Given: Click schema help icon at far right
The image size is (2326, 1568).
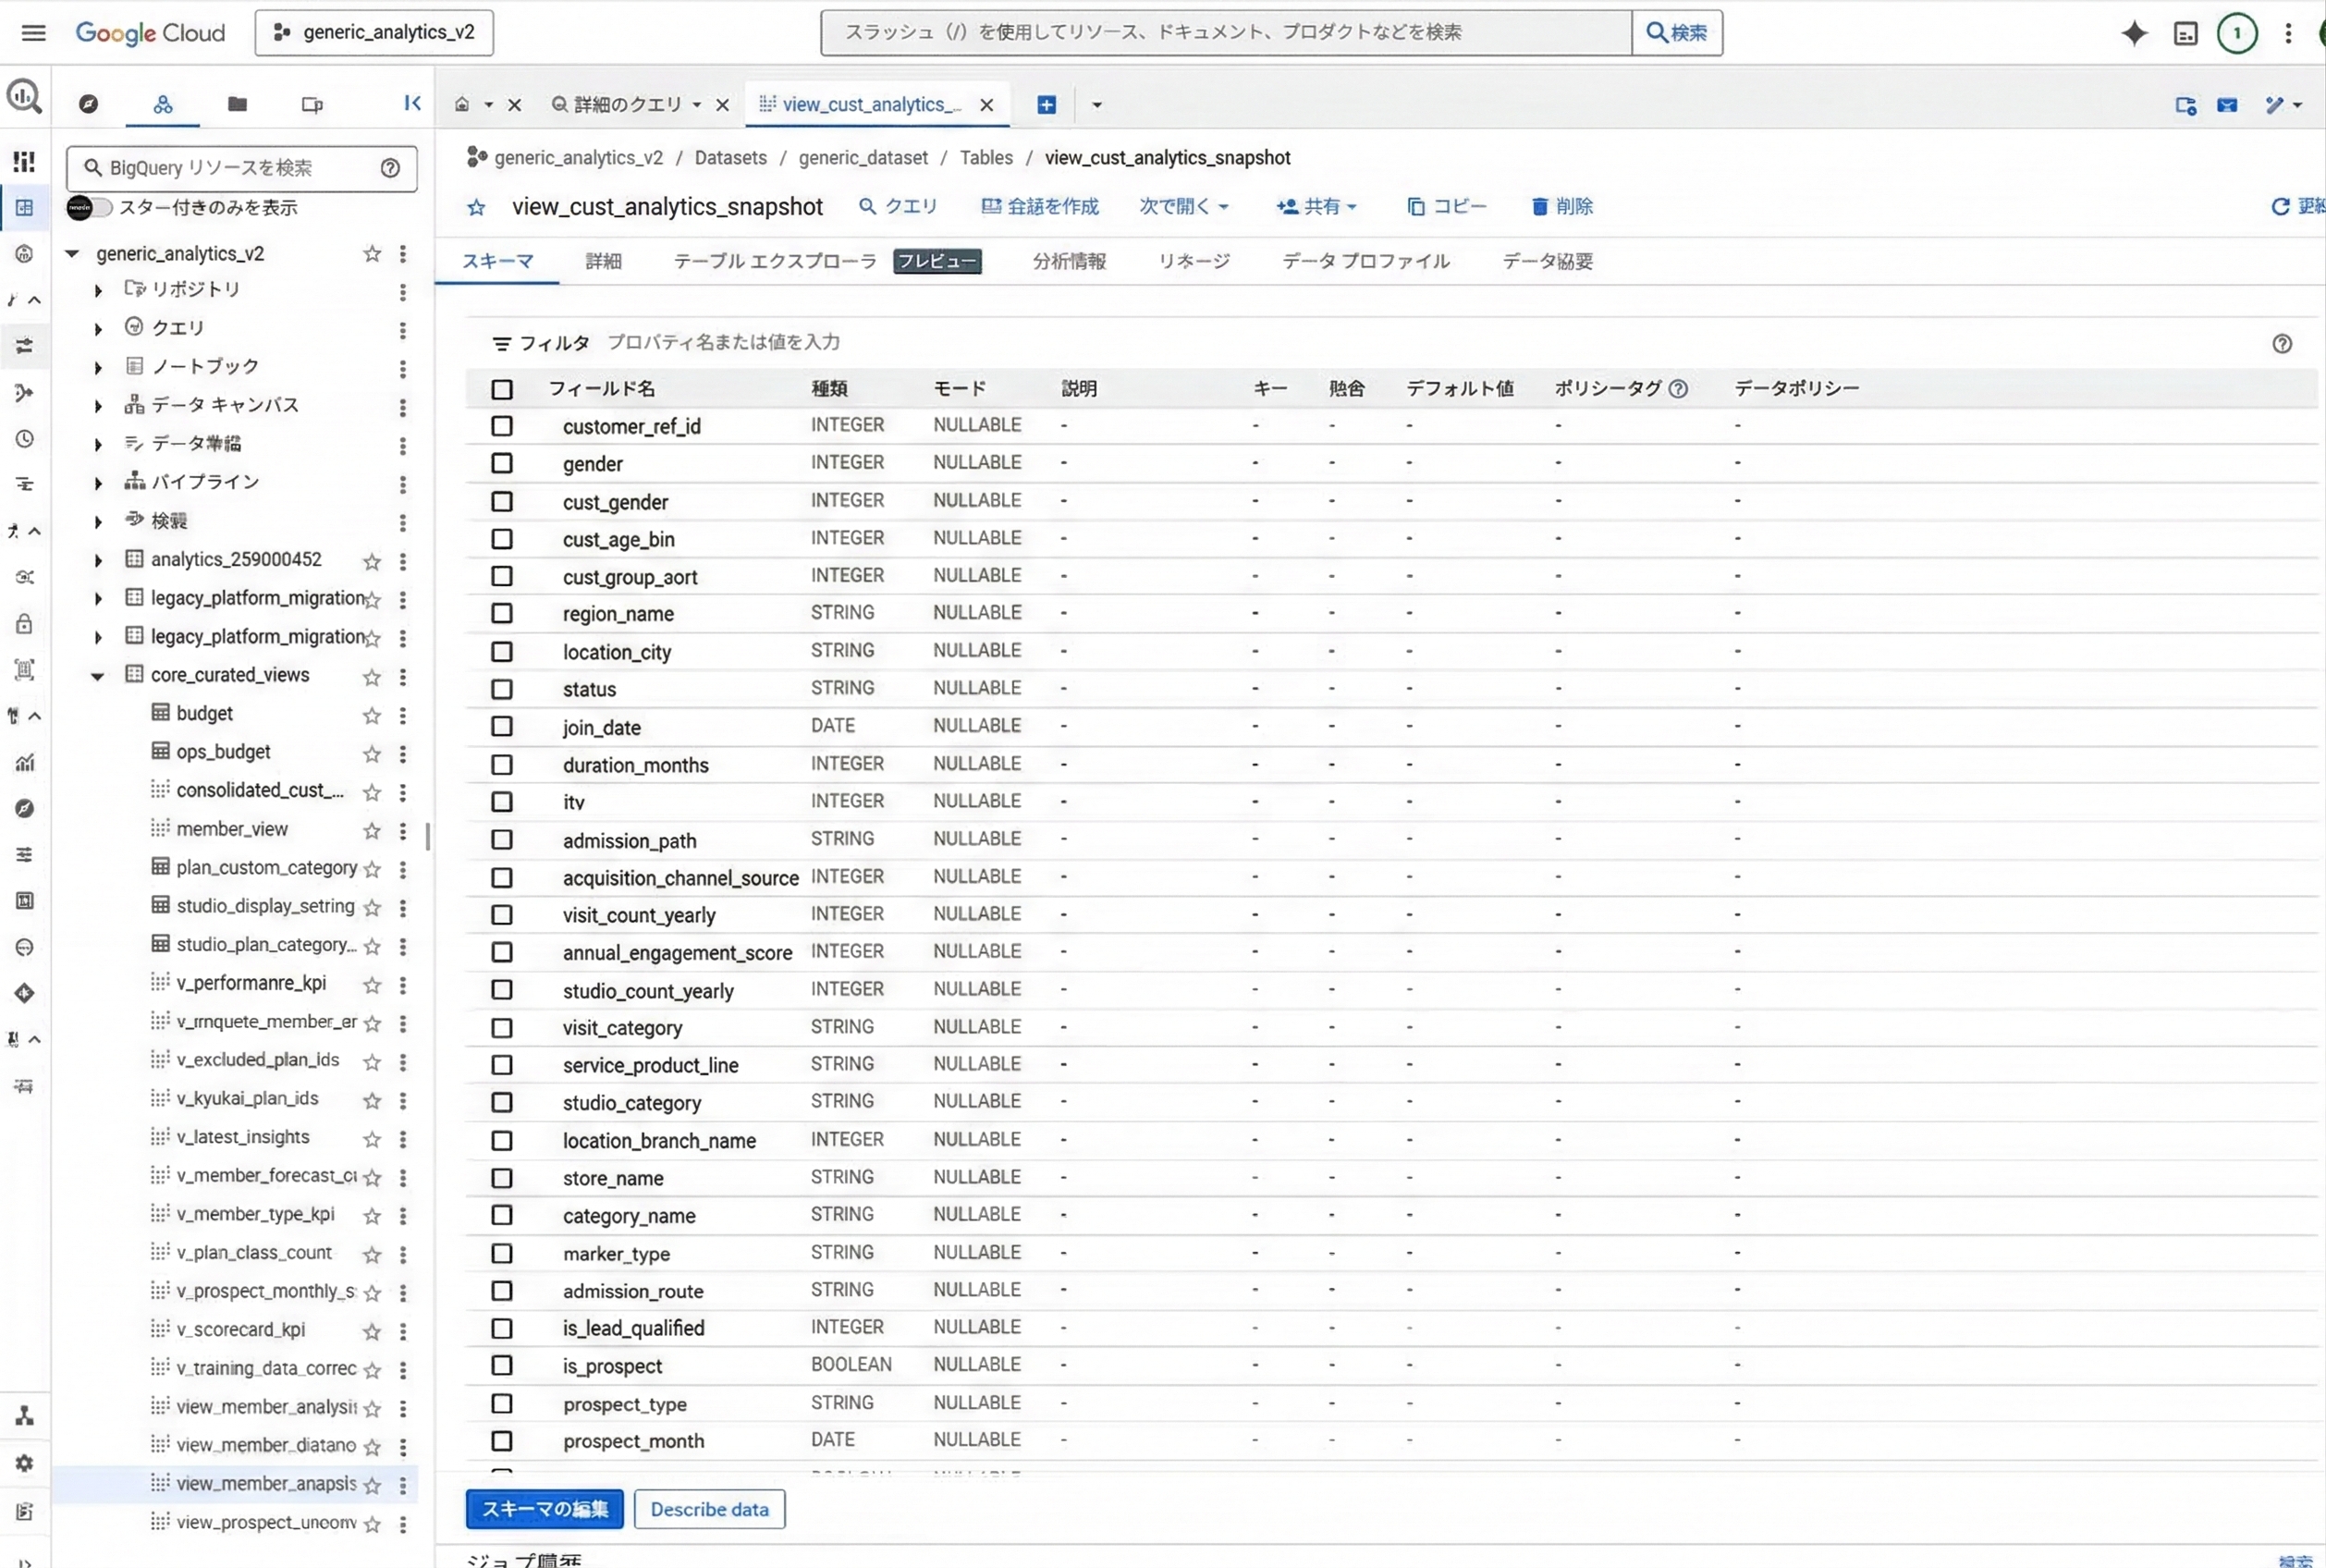Looking at the screenshot, I should click(2281, 344).
